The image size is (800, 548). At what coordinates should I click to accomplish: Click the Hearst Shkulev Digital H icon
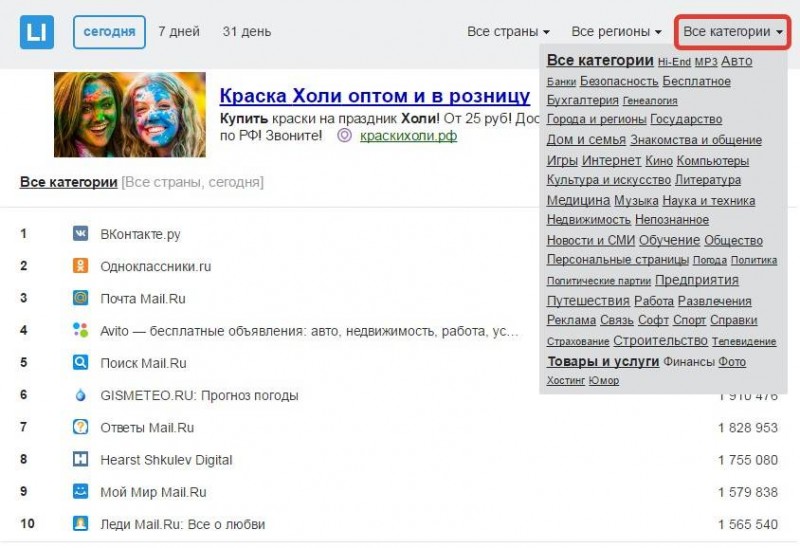pyautogui.click(x=80, y=459)
